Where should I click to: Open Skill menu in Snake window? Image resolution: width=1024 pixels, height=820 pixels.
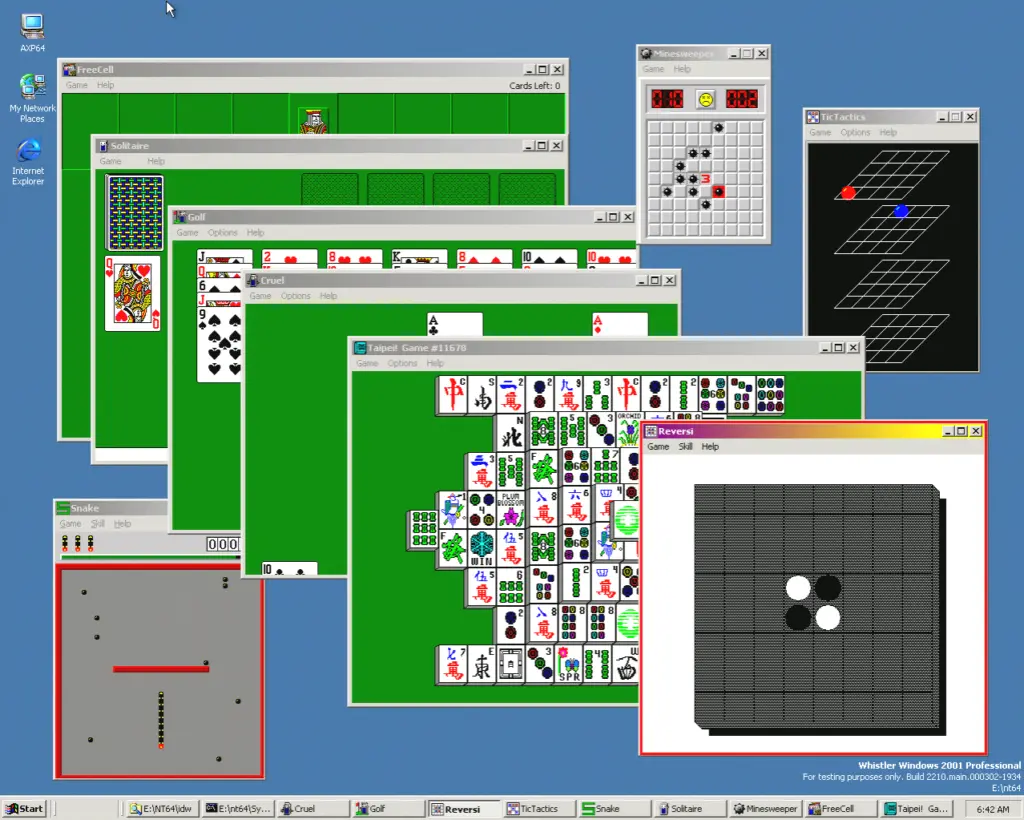(x=97, y=524)
